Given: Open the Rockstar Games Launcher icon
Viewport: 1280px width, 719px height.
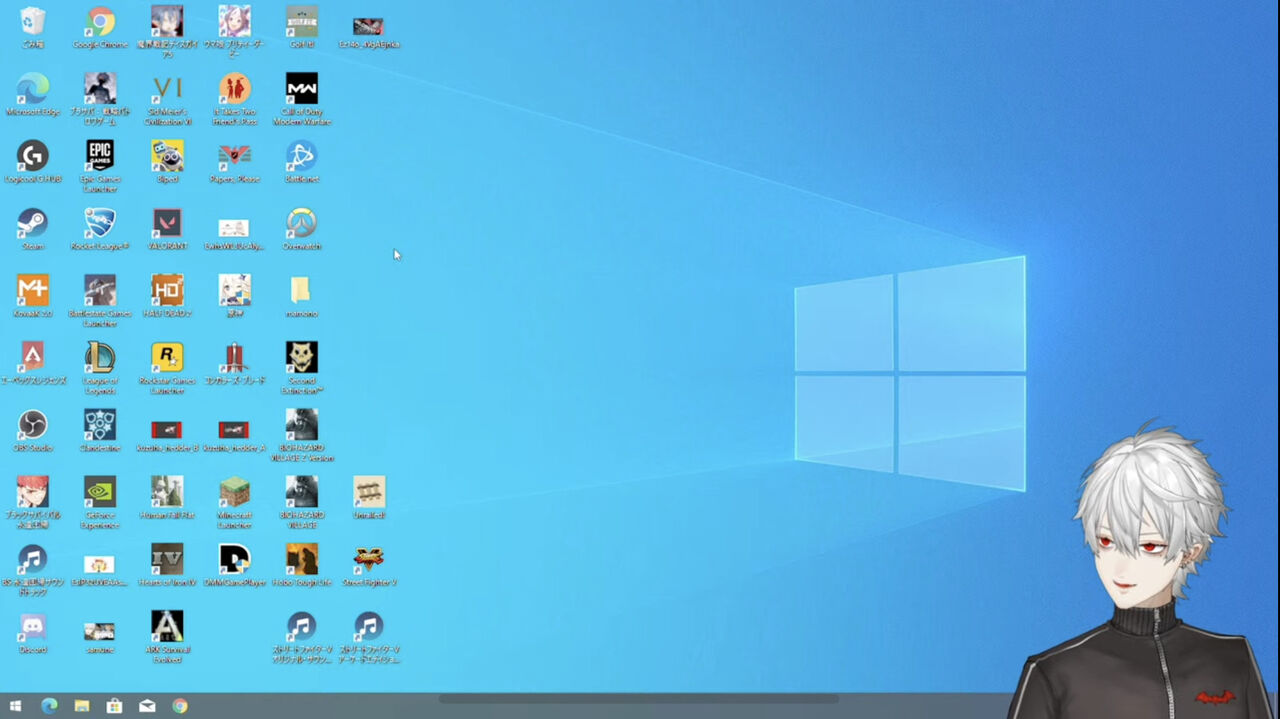Looking at the screenshot, I should pos(167,357).
